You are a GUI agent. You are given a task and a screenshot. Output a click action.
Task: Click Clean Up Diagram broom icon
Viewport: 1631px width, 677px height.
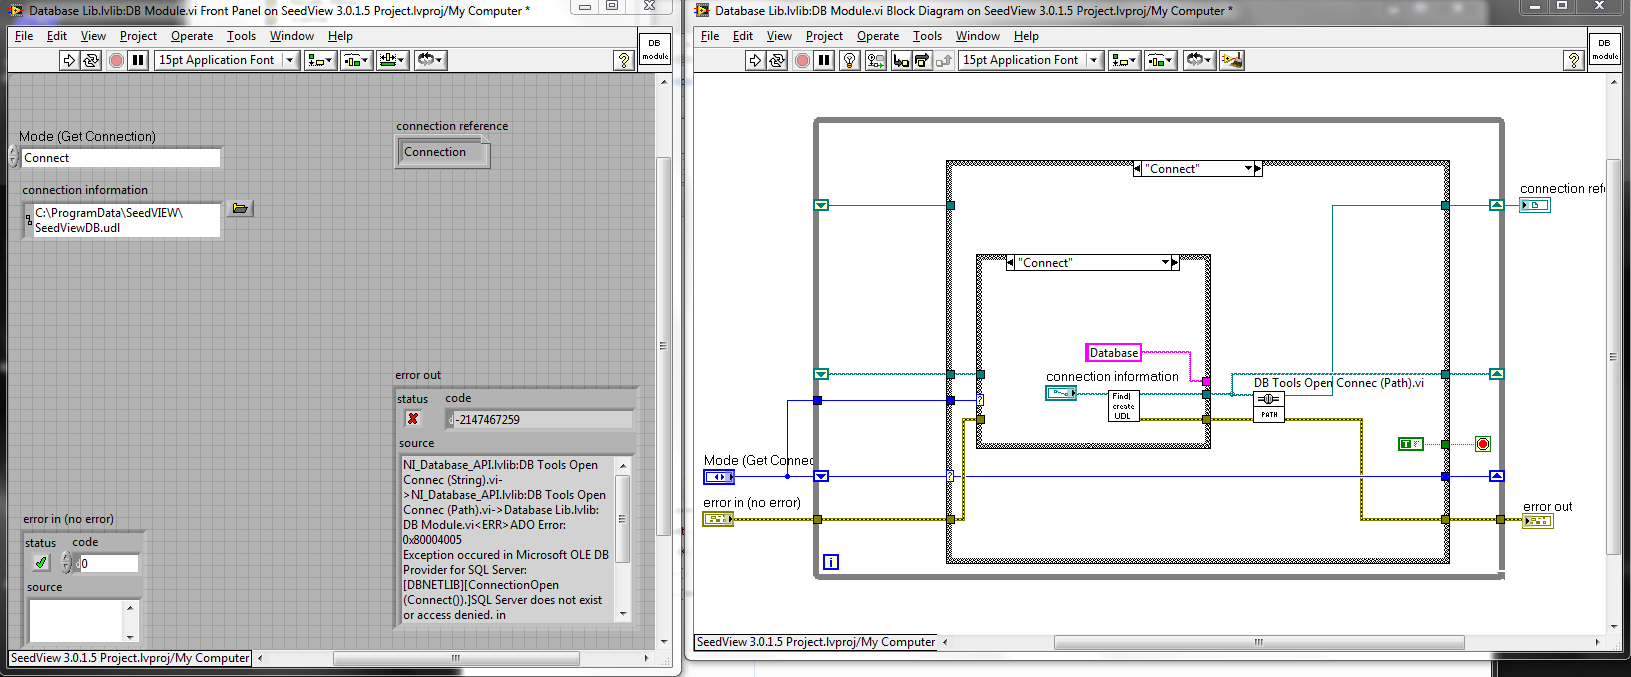[x=1231, y=60]
